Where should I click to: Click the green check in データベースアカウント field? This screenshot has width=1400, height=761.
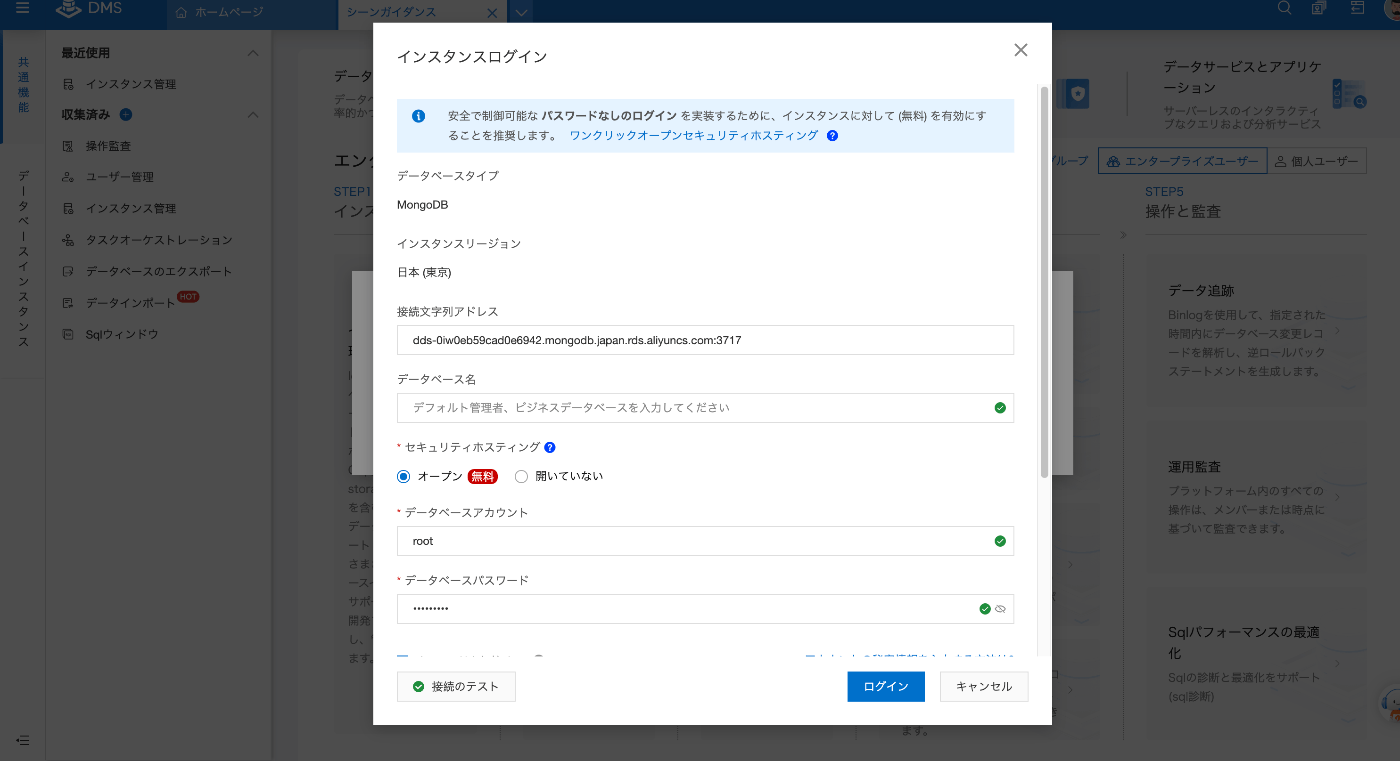coord(1000,541)
